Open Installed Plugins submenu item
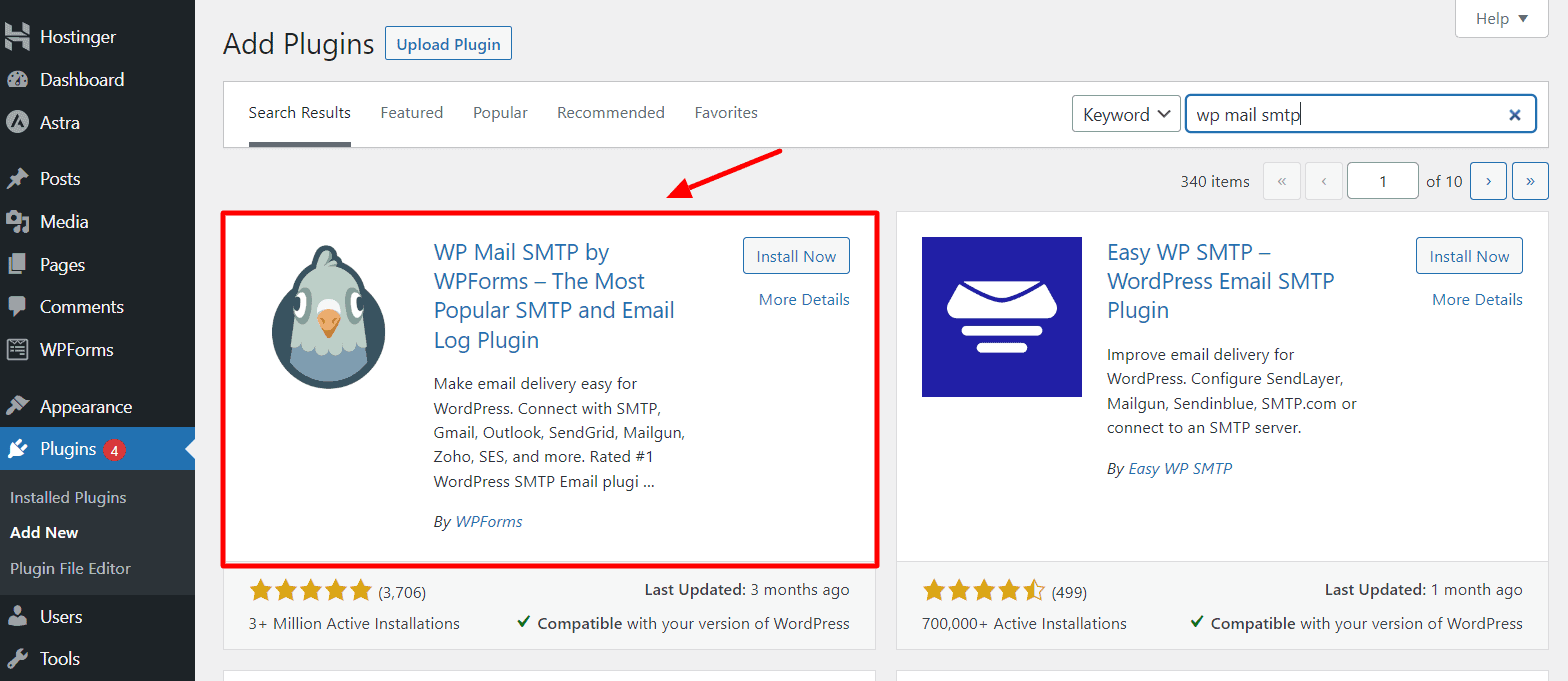The width and height of the screenshot is (1568, 681). 68,497
